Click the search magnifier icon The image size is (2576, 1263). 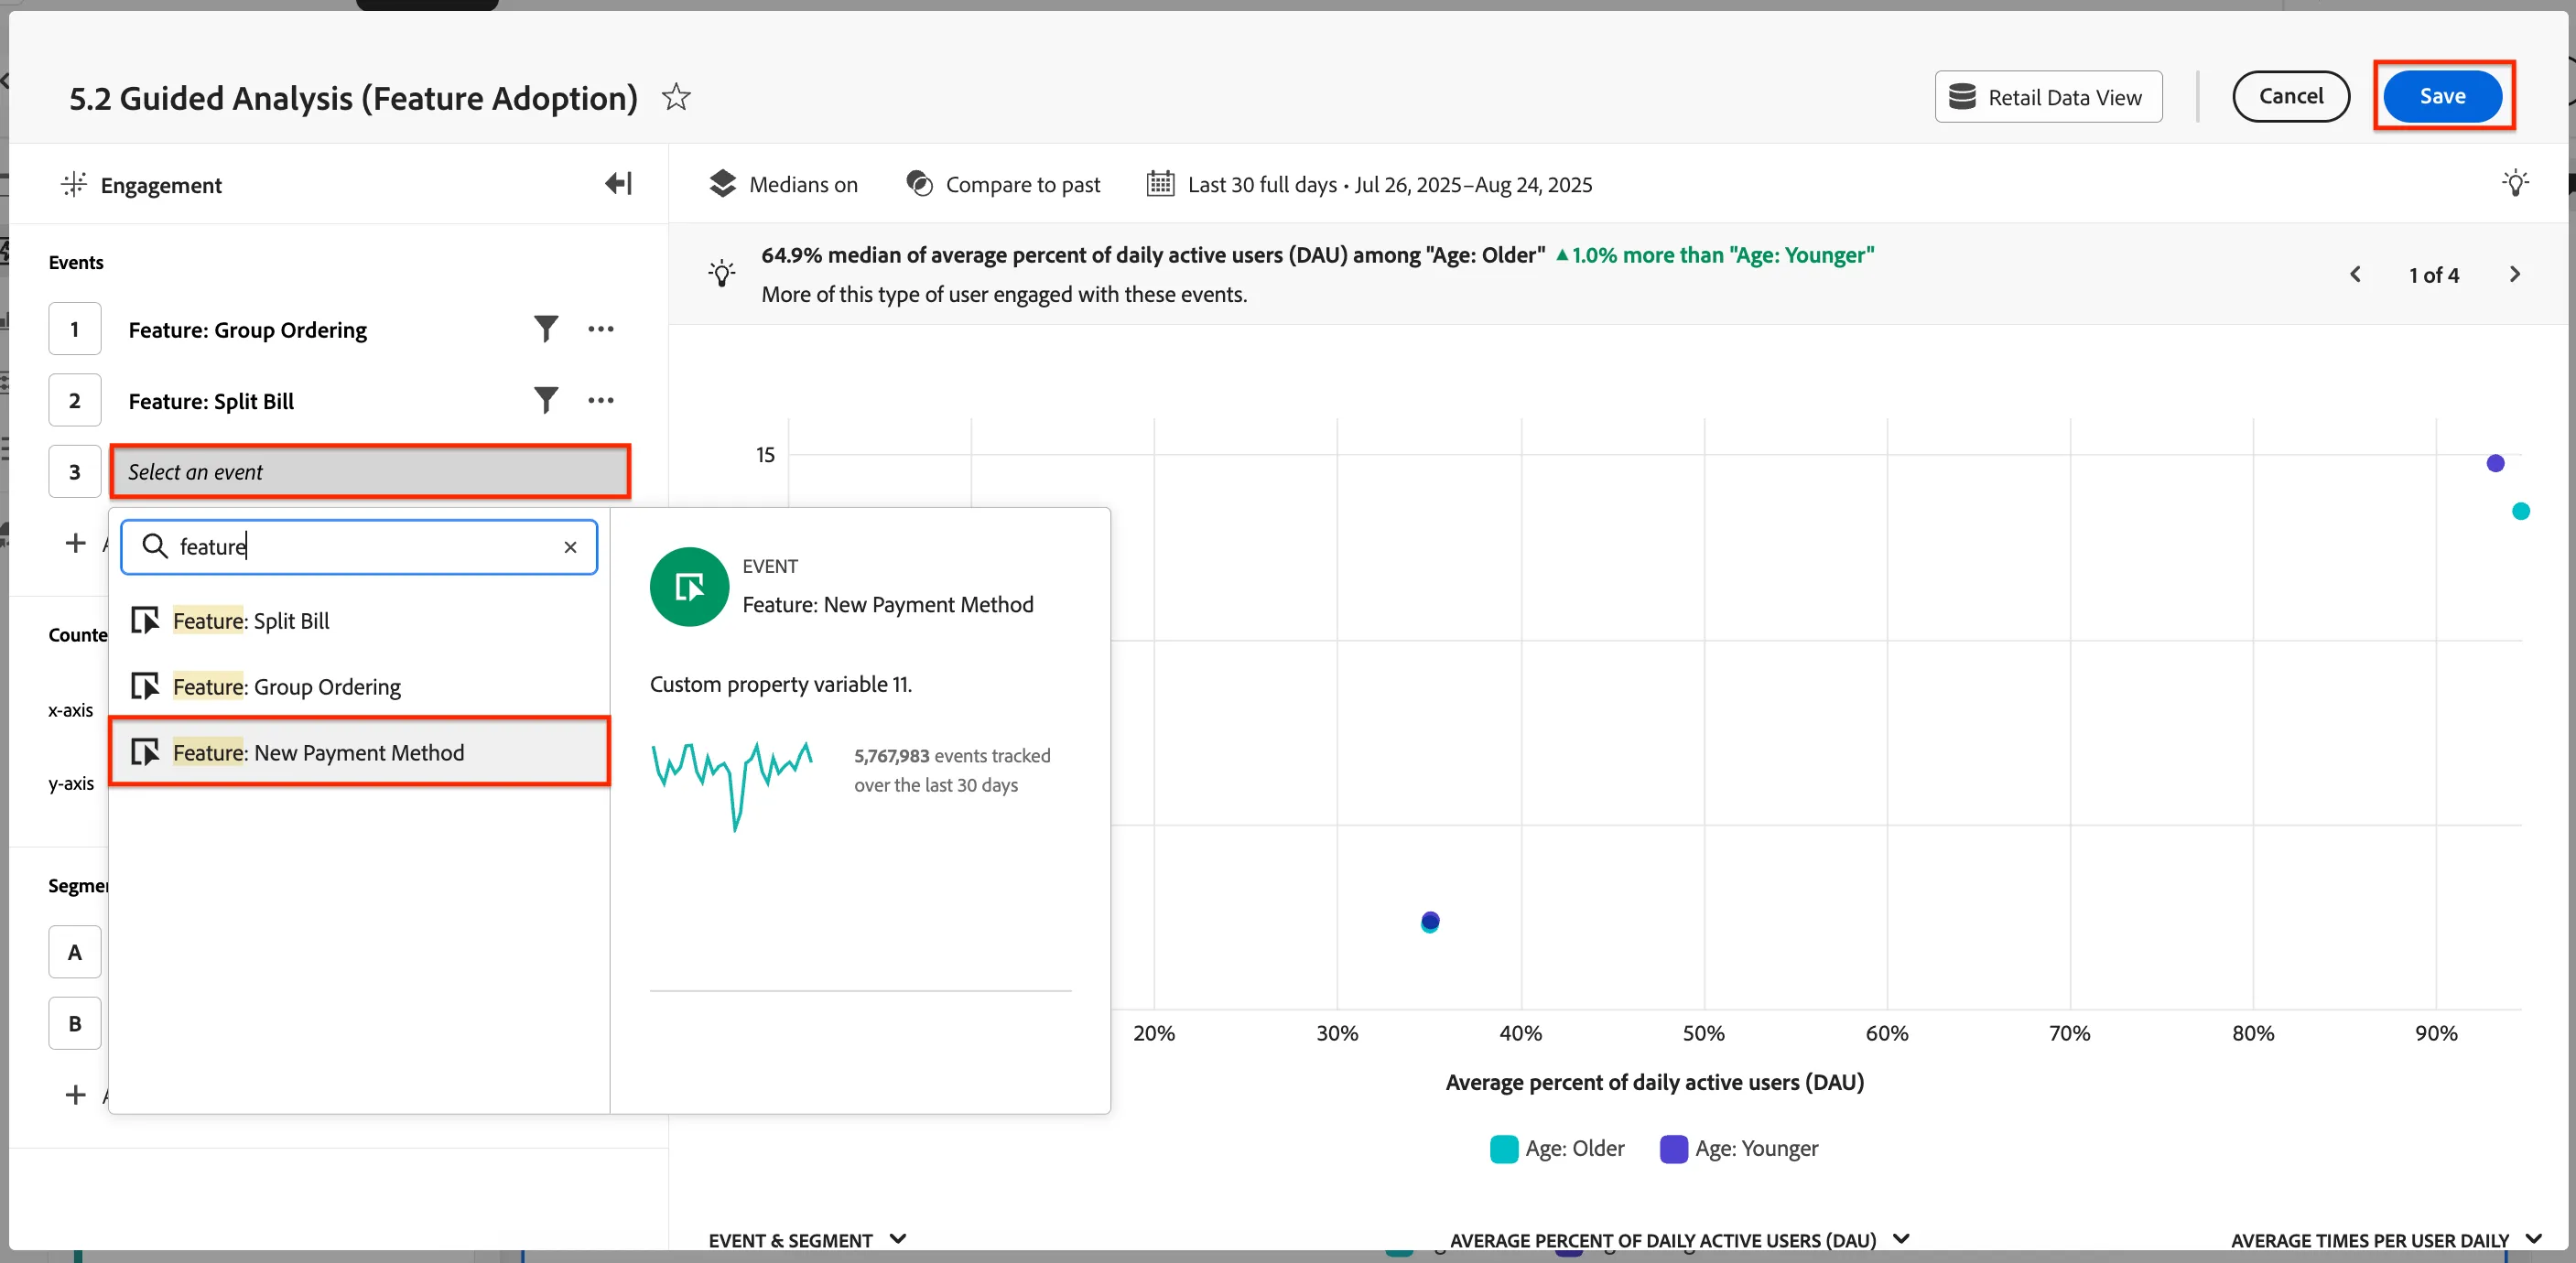(x=154, y=546)
